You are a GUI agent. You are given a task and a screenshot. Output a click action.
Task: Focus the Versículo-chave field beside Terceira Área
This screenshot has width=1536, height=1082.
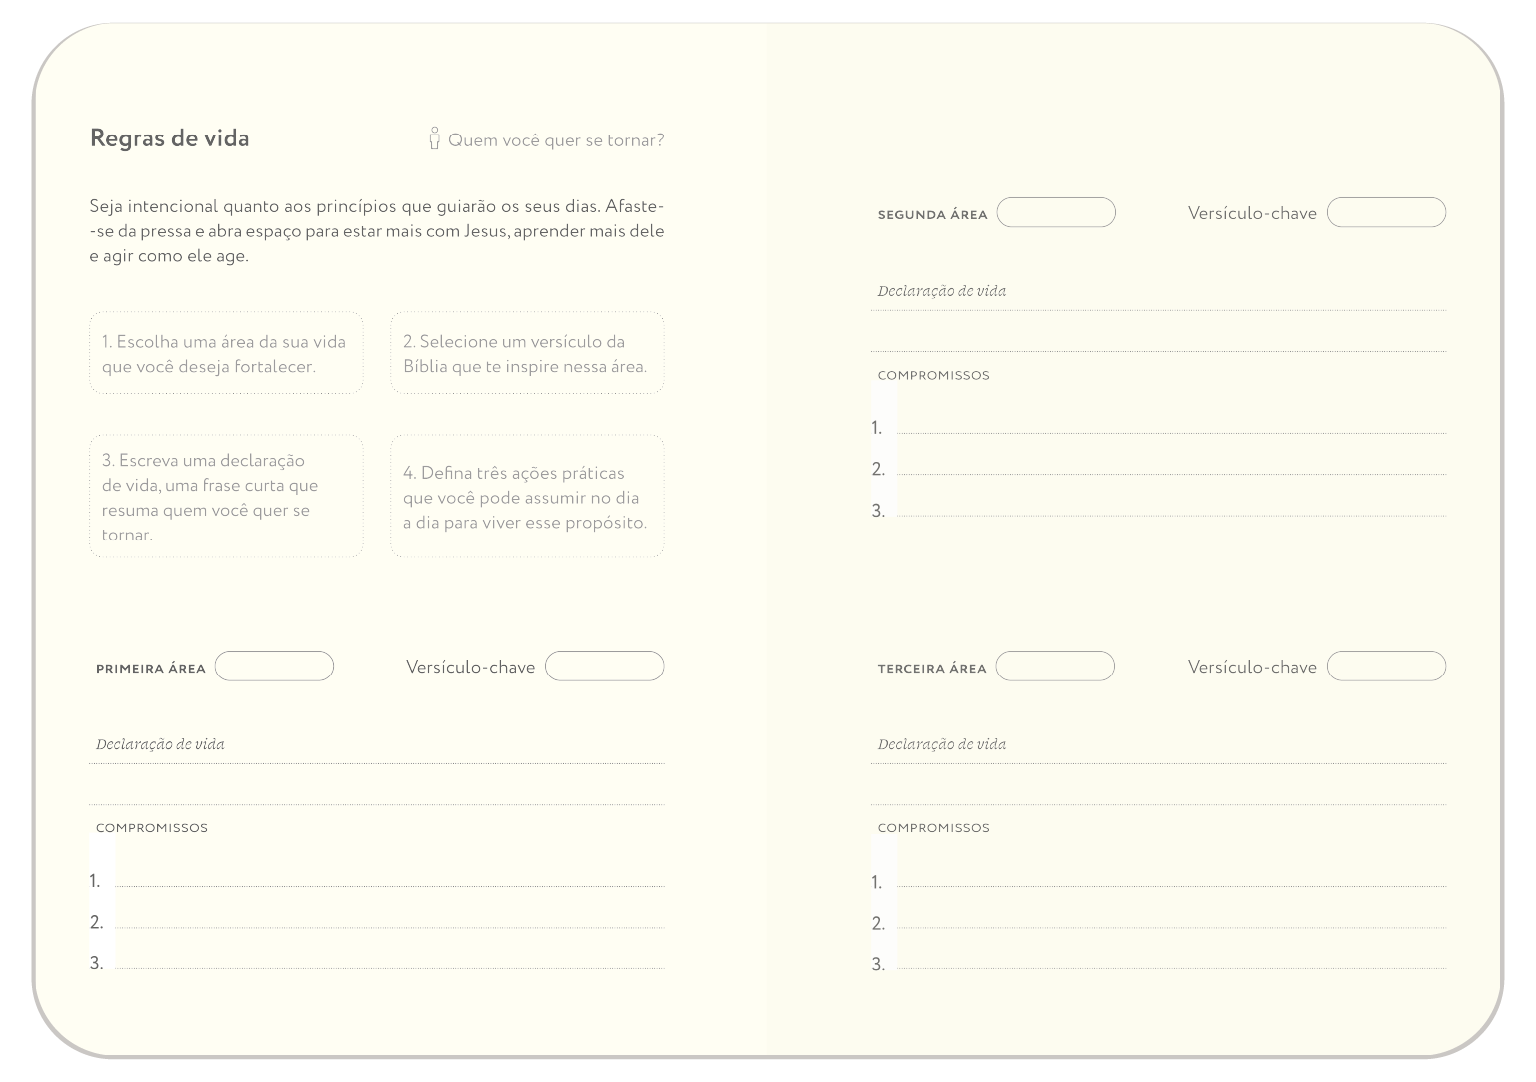click(x=1386, y=666)
